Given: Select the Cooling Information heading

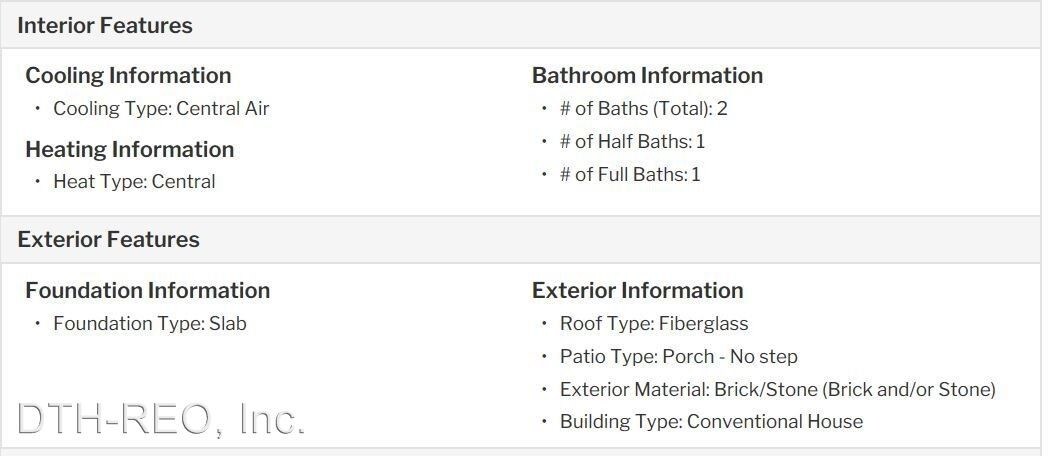Looking at the screenshot, I should point(128,75).
